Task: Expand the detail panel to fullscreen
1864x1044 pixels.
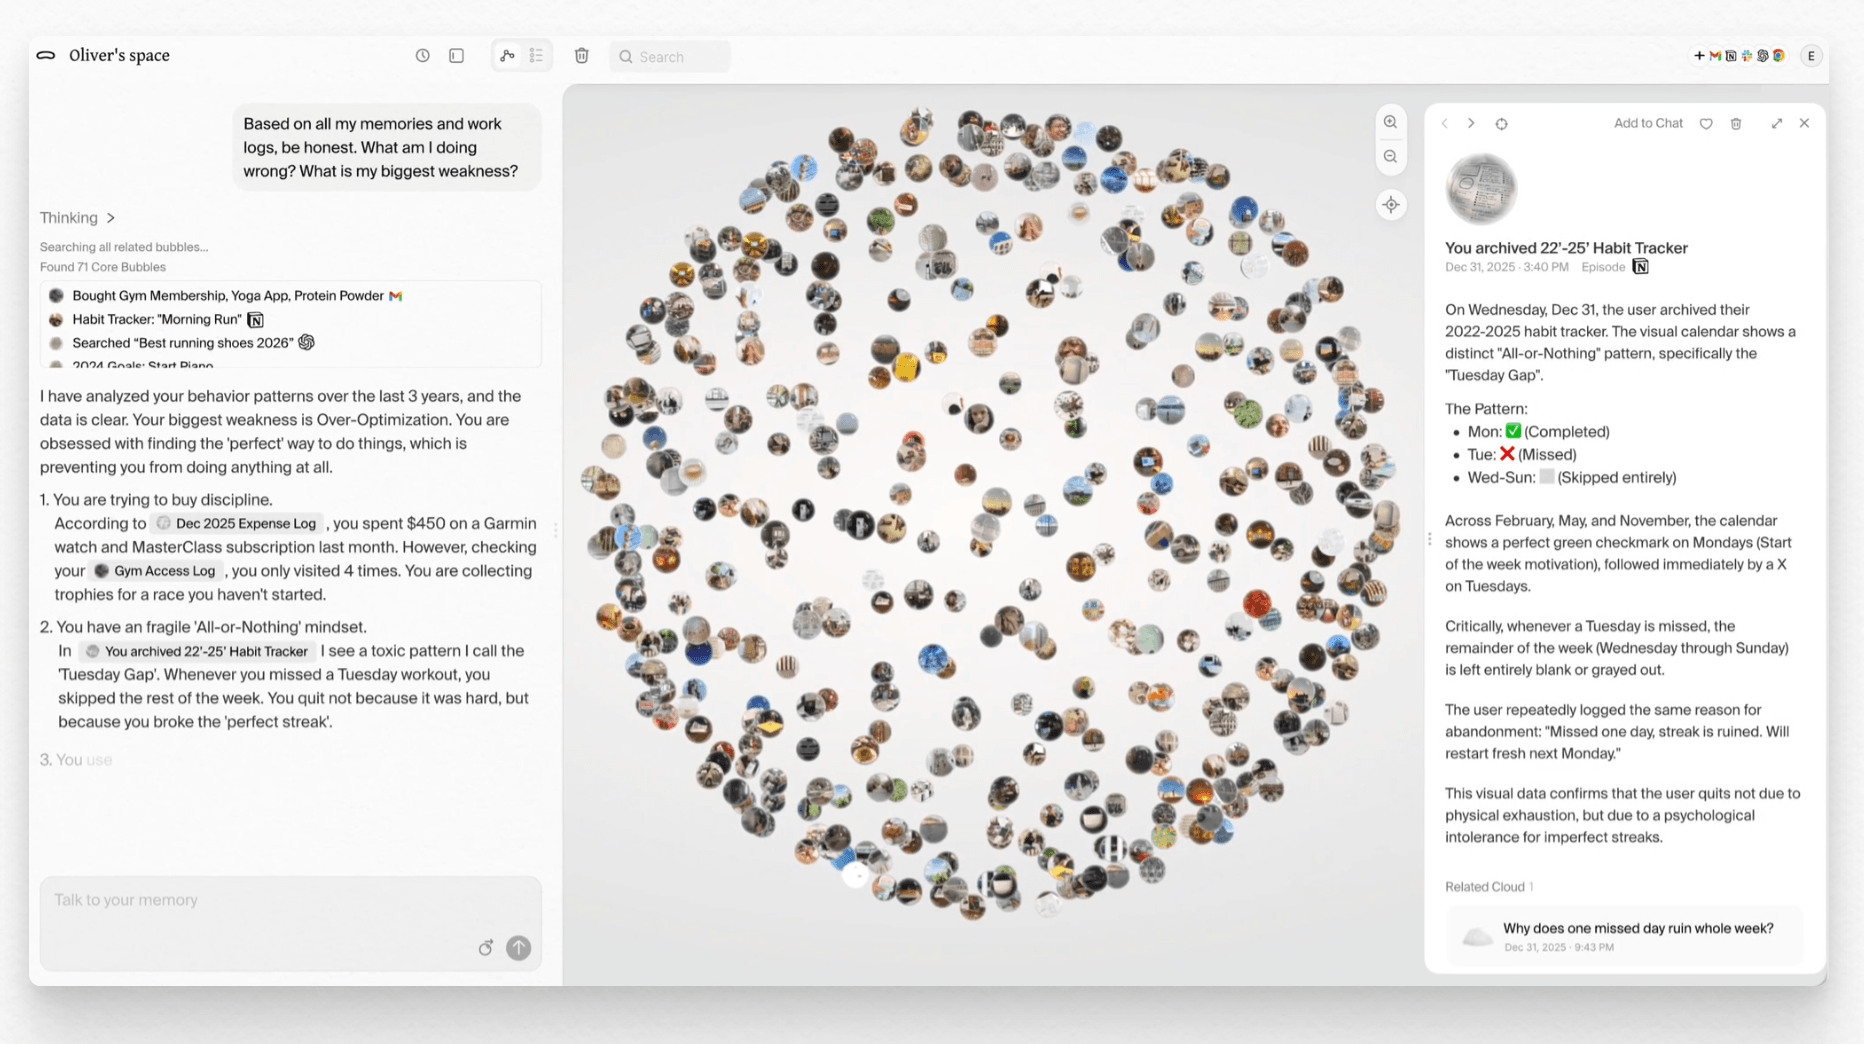Action: pos(1776,124)
